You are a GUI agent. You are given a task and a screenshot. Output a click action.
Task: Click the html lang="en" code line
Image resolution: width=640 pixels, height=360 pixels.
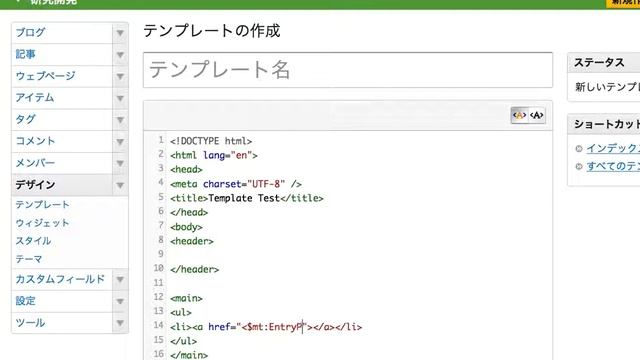[214, 156]
